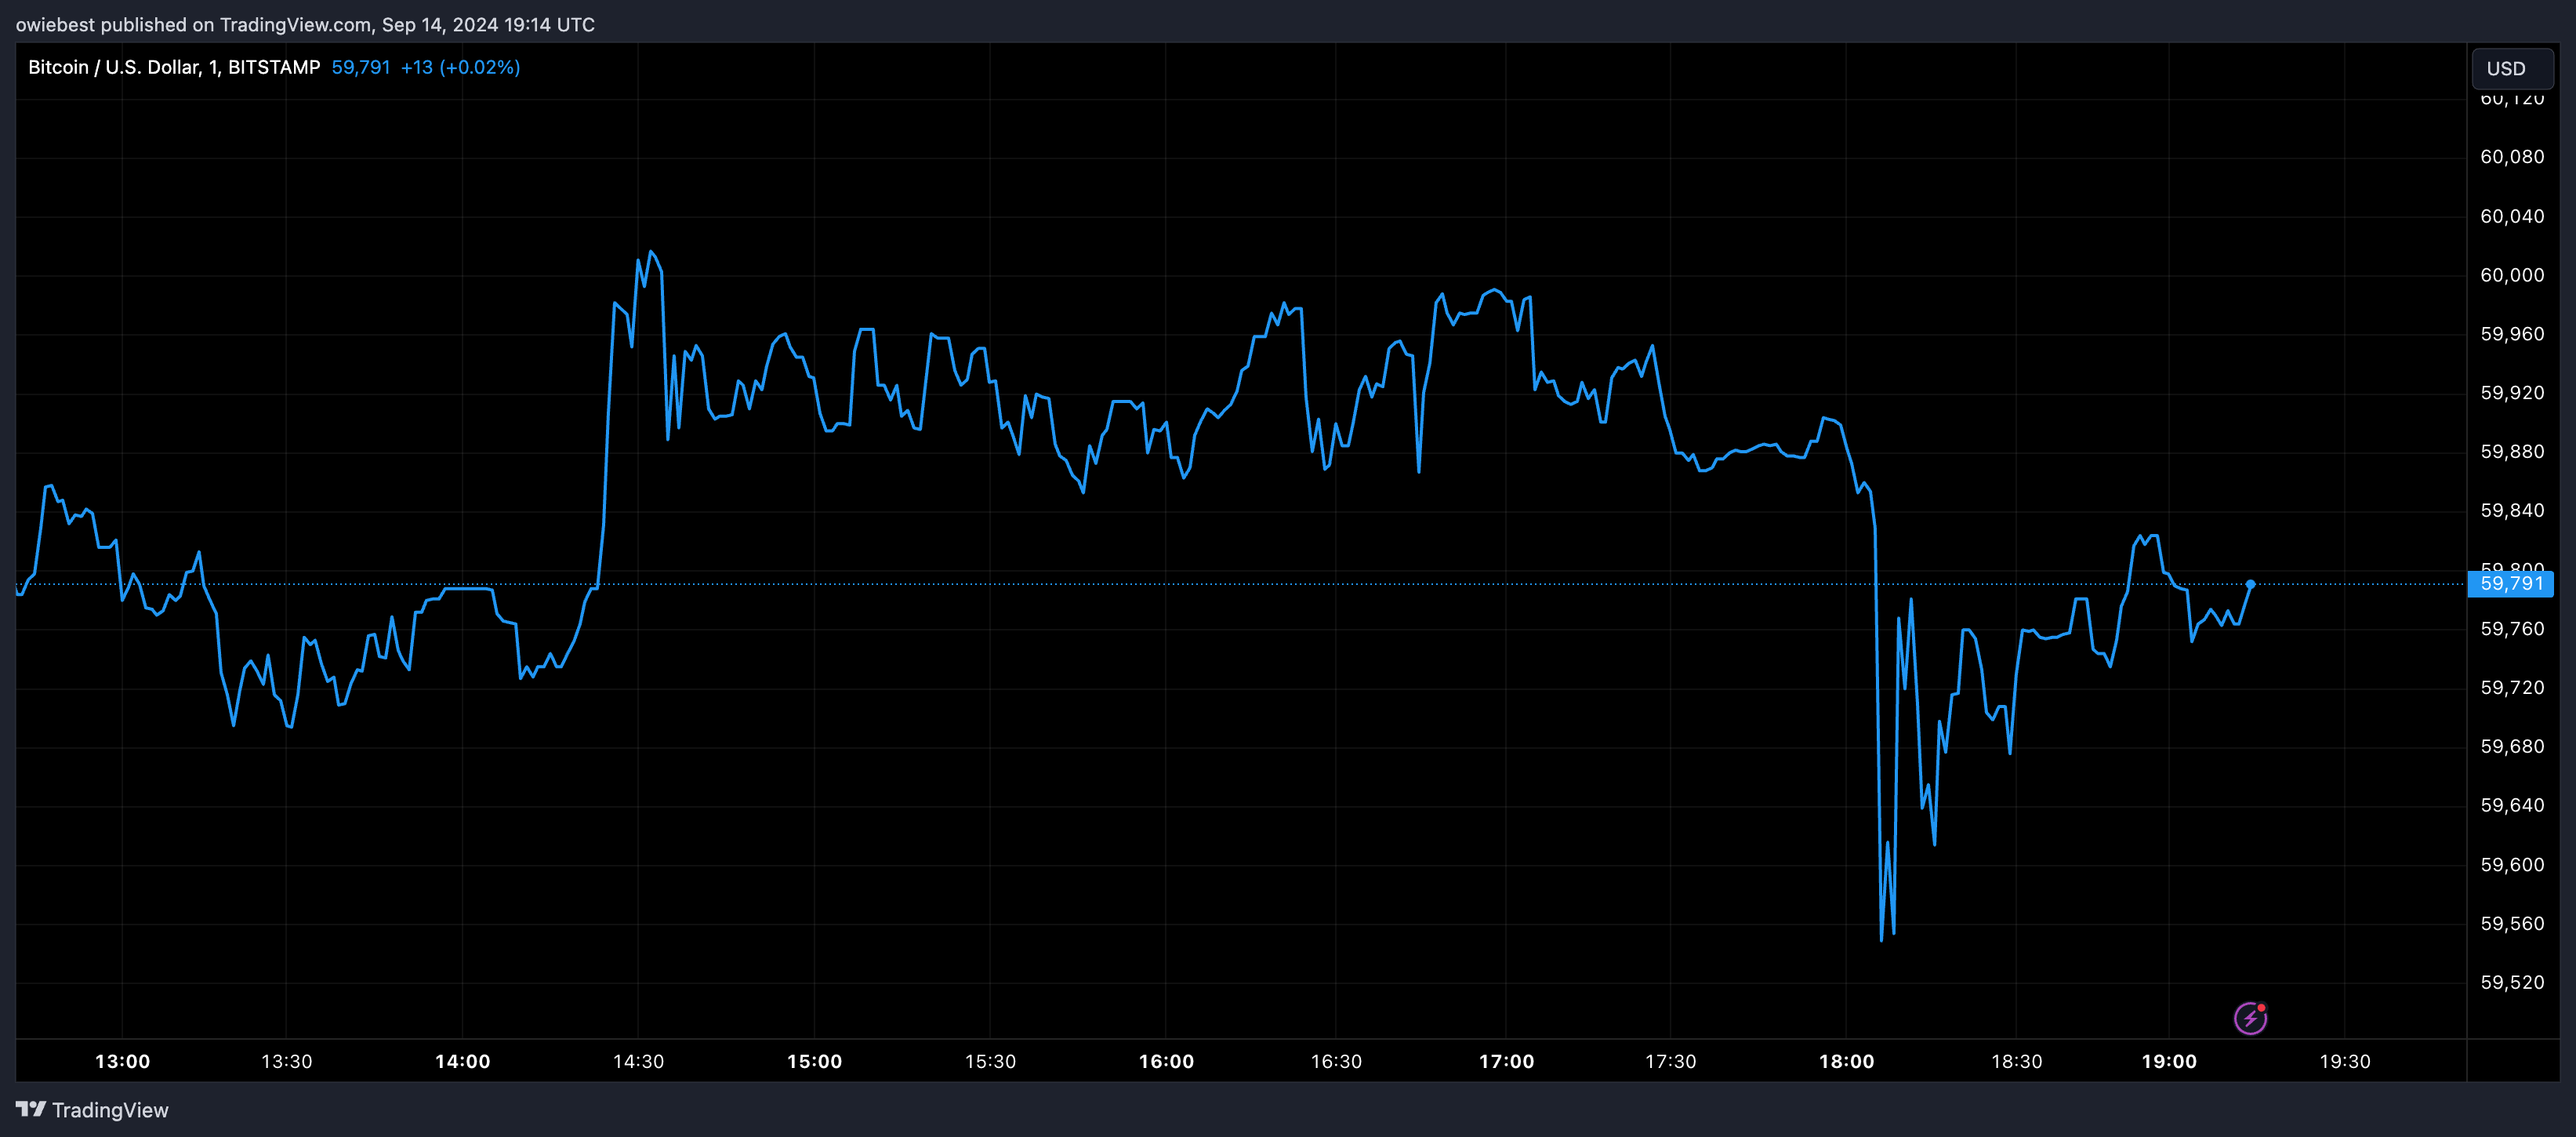Click the purple lightning bolt icon

pos(2249,1018)
